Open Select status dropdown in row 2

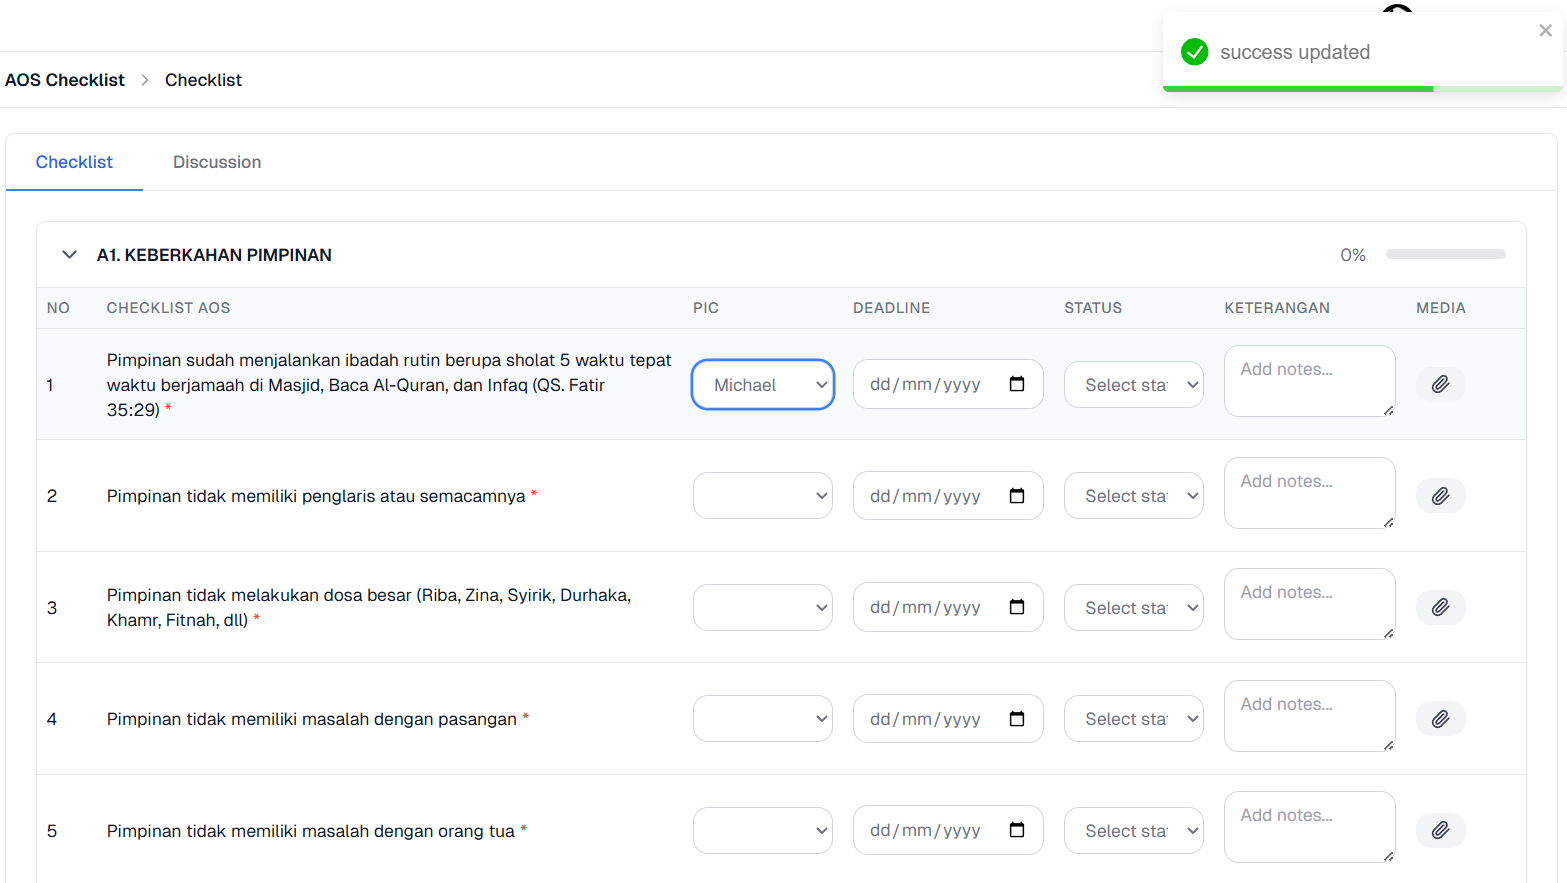click(1133, 496)
